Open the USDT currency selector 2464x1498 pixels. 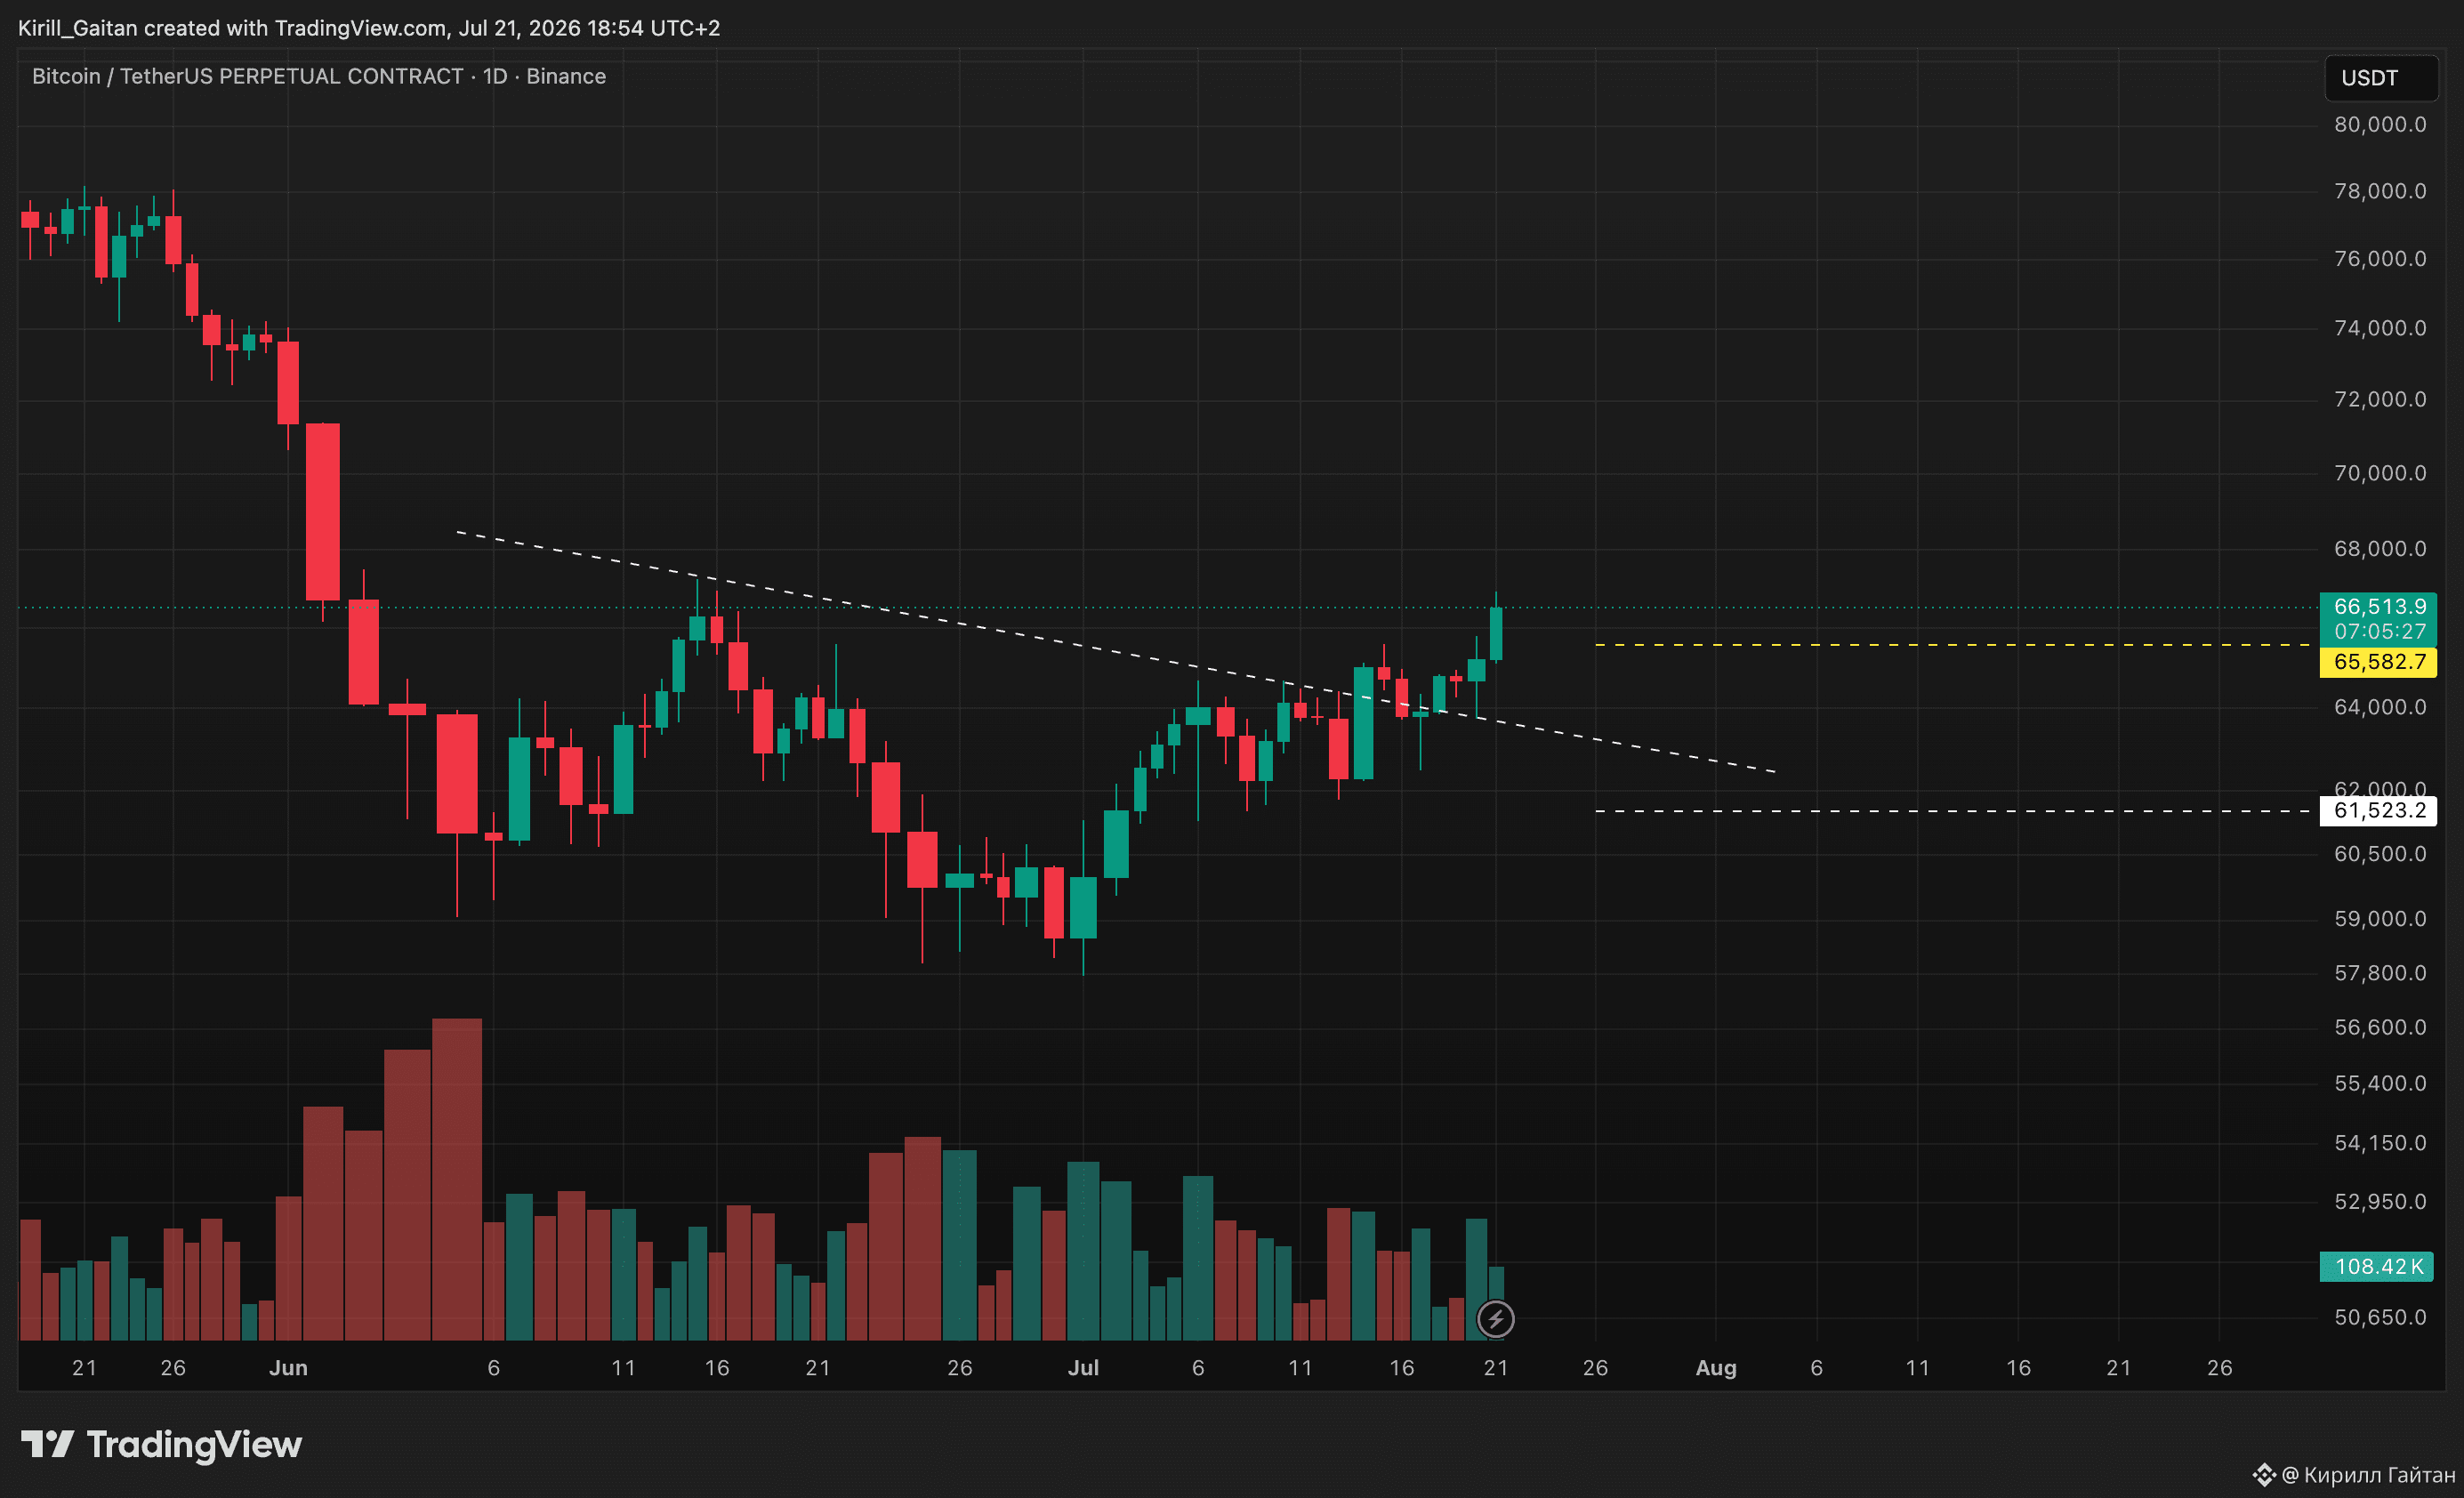(x=2380, y=78)
